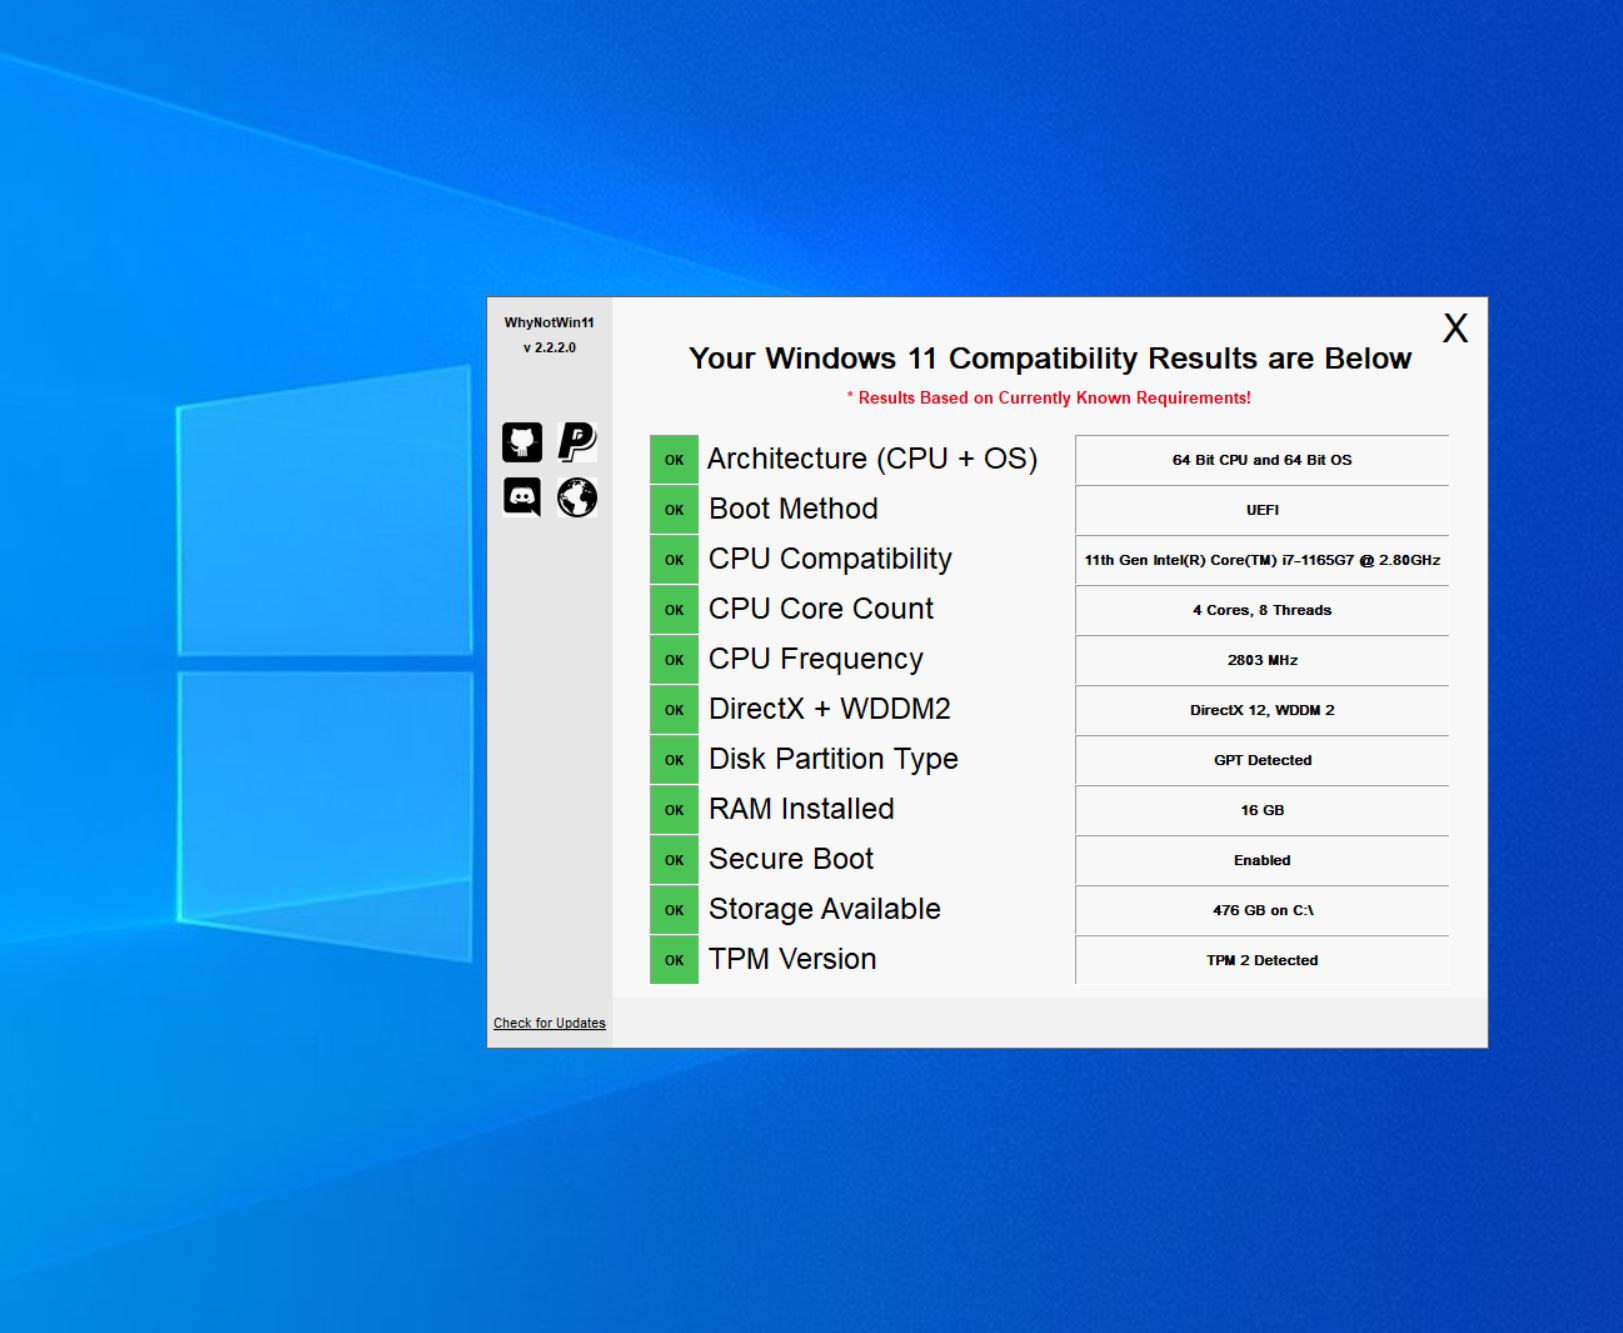This screenshot has height=1333, width=1623.
Task: Click the OK status for DirectX + WDDM2
Action: point(674,710)
